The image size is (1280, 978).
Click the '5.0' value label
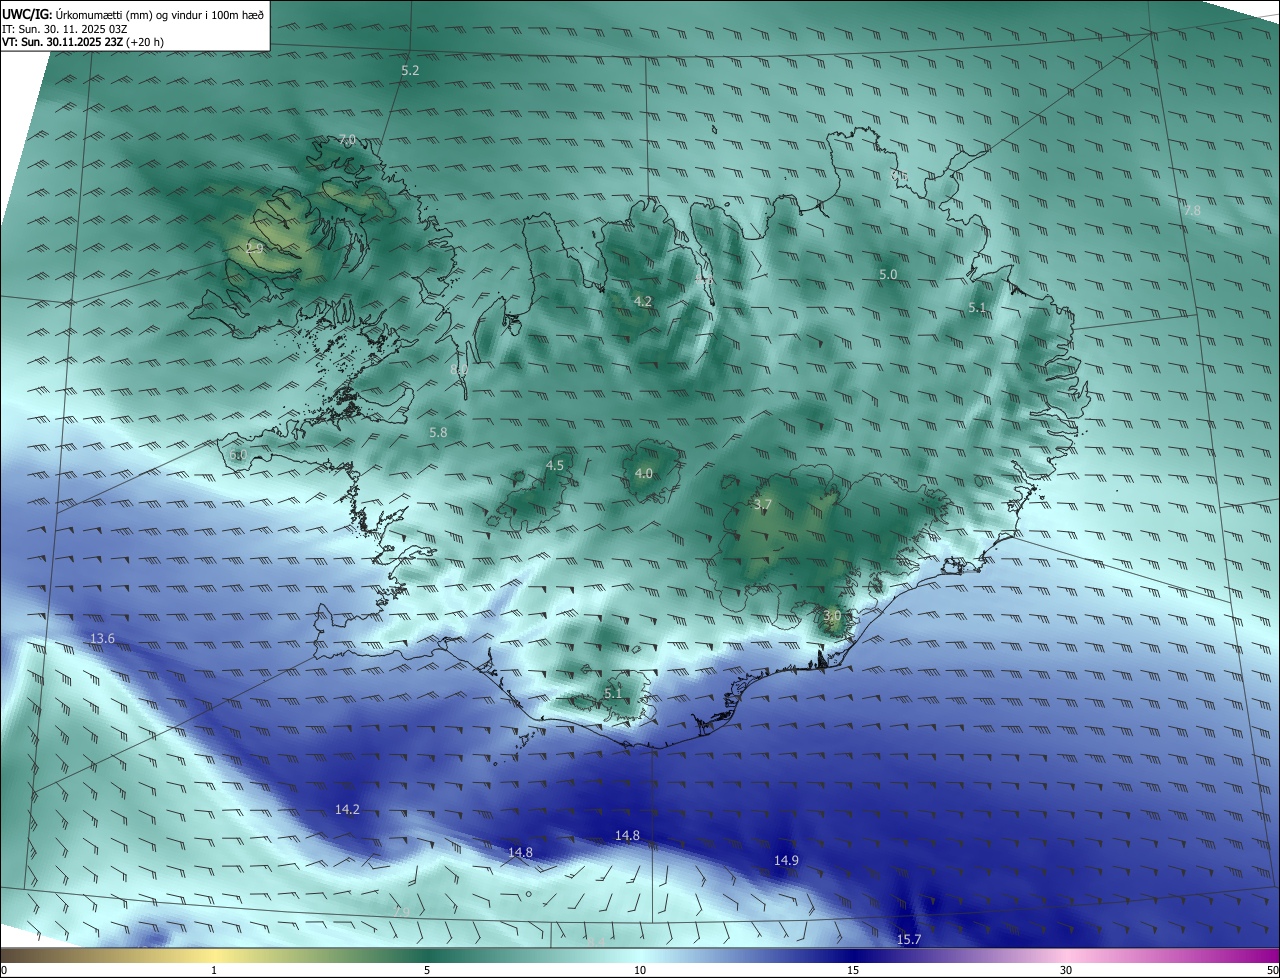click(888, 274)
